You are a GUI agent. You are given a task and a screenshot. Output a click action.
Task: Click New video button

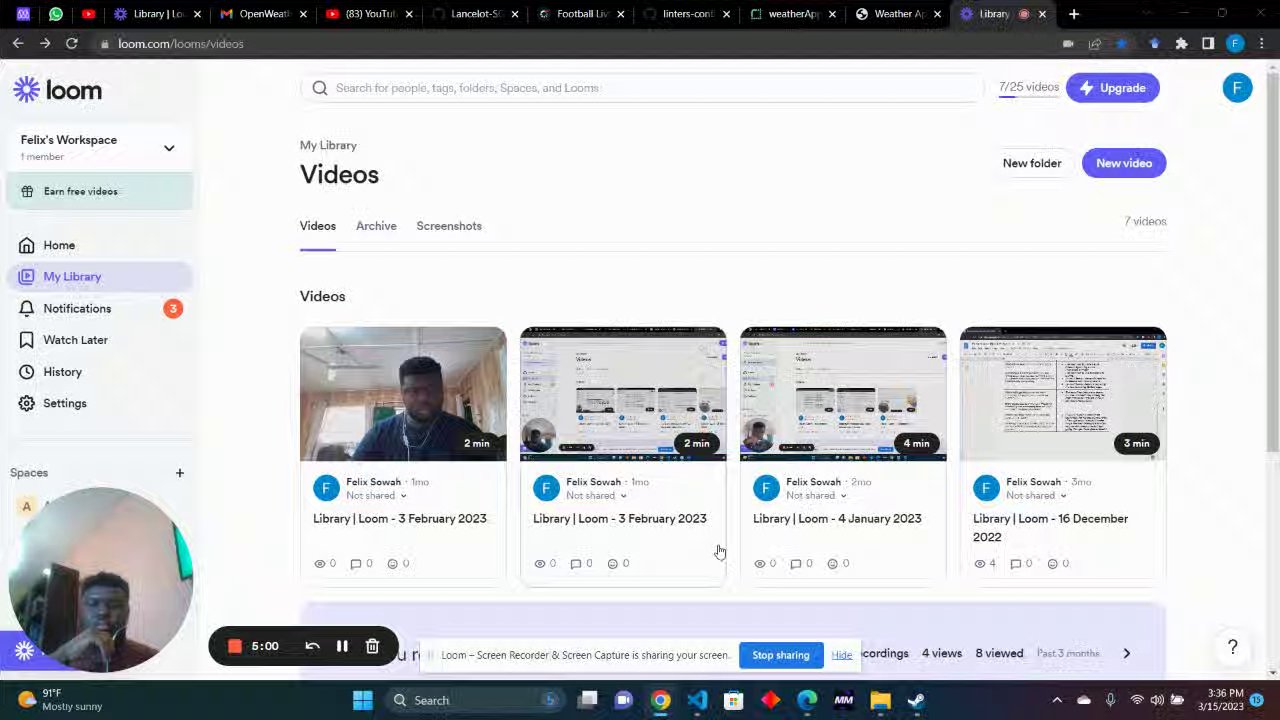1124,163
